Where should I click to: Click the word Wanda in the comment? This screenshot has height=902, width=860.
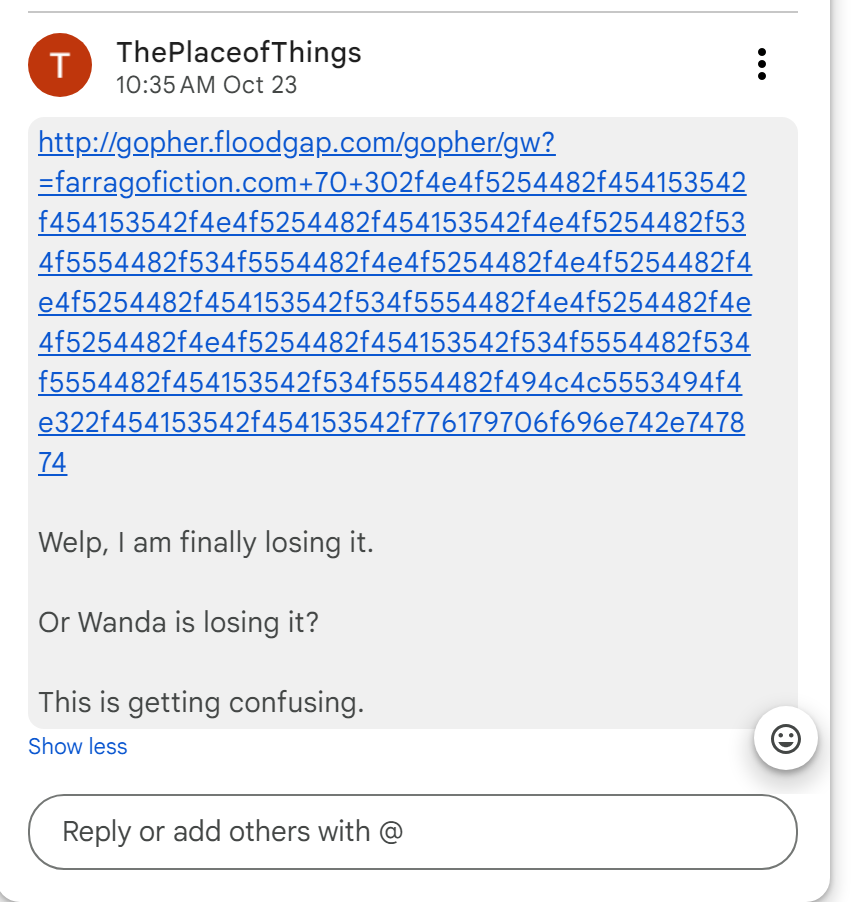pos(122,623)
